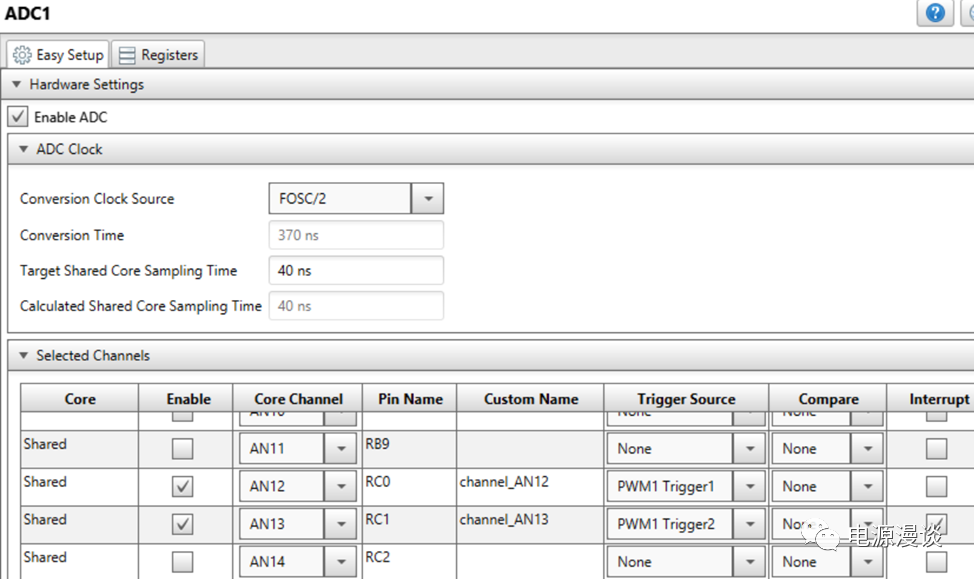Click the blue help question mark icon

(935, 13)
